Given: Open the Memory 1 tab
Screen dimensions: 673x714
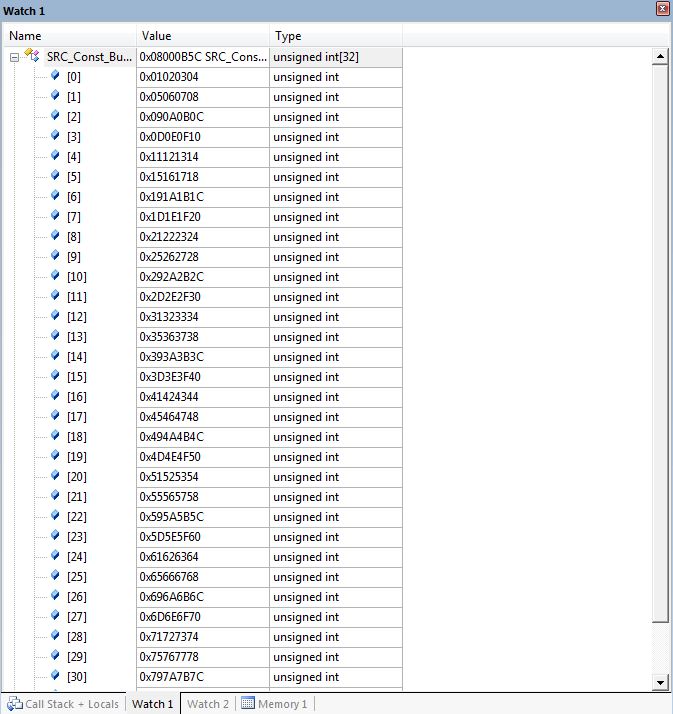Looking at the screenshot, I should [x=282, y=704].
